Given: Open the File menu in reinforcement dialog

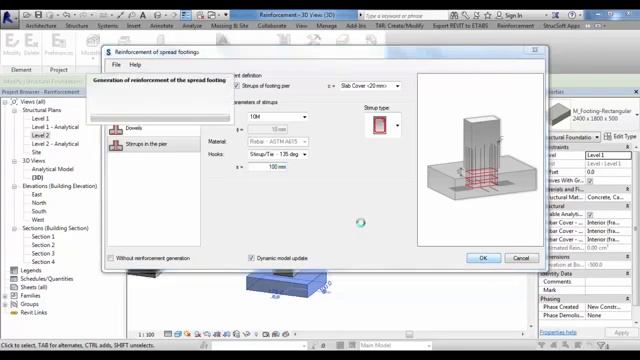Looking at the screenshot, I should [116, 64].
